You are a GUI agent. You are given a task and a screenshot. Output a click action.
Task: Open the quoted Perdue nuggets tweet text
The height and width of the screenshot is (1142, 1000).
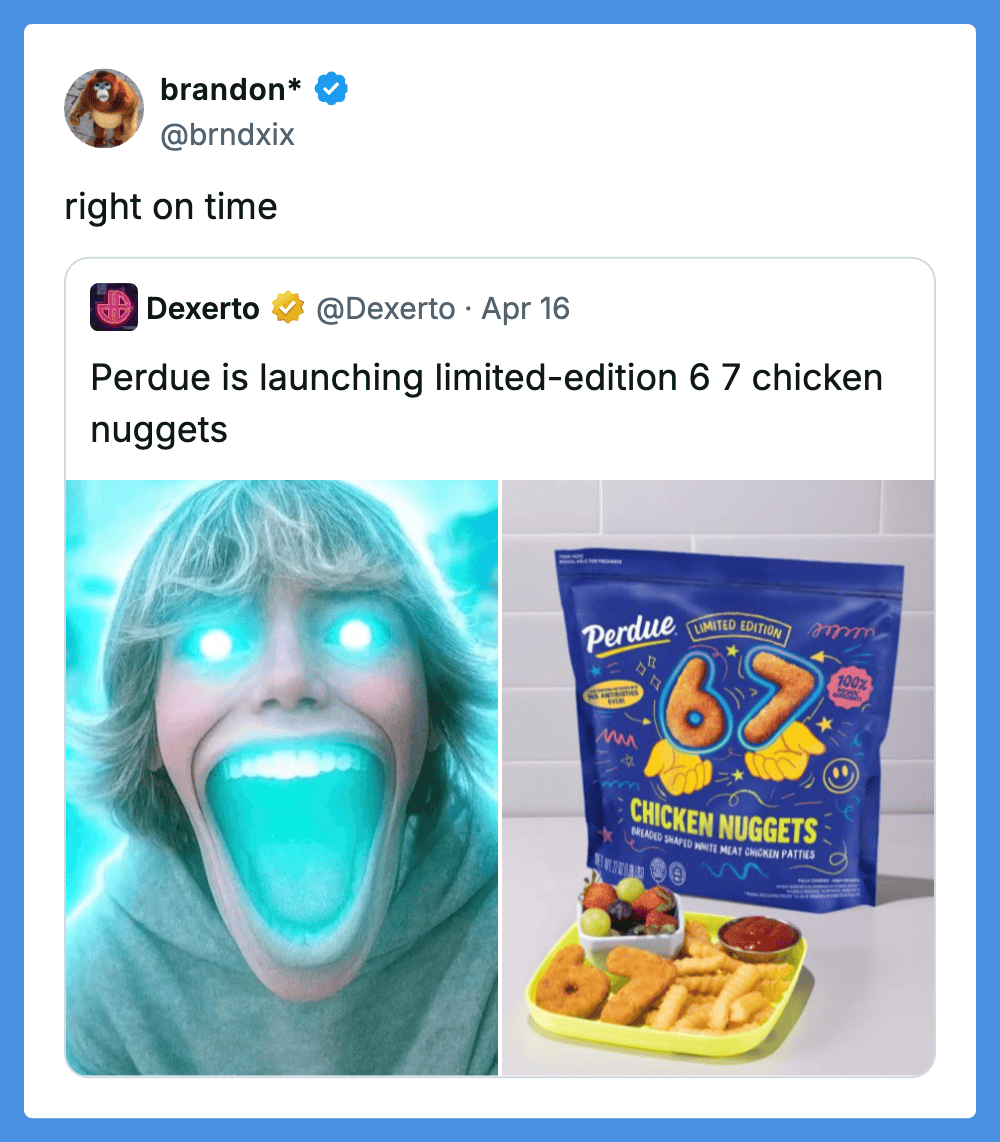click(486, 403)
